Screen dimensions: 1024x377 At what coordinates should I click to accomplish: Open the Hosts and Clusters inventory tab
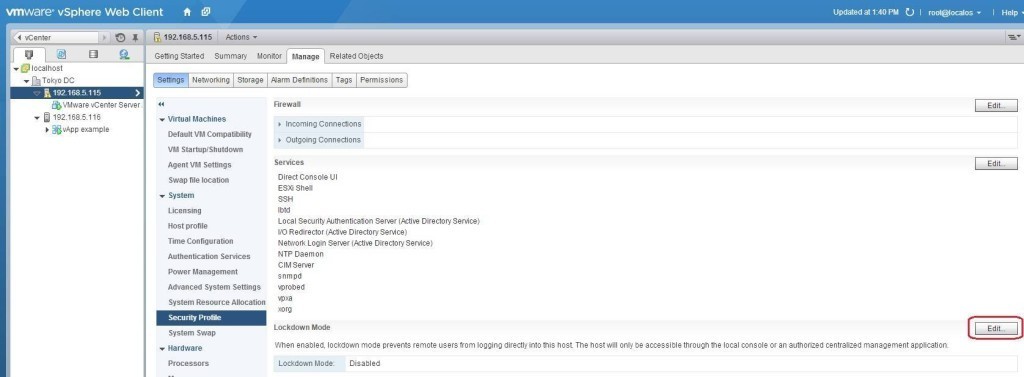(29, 55)
